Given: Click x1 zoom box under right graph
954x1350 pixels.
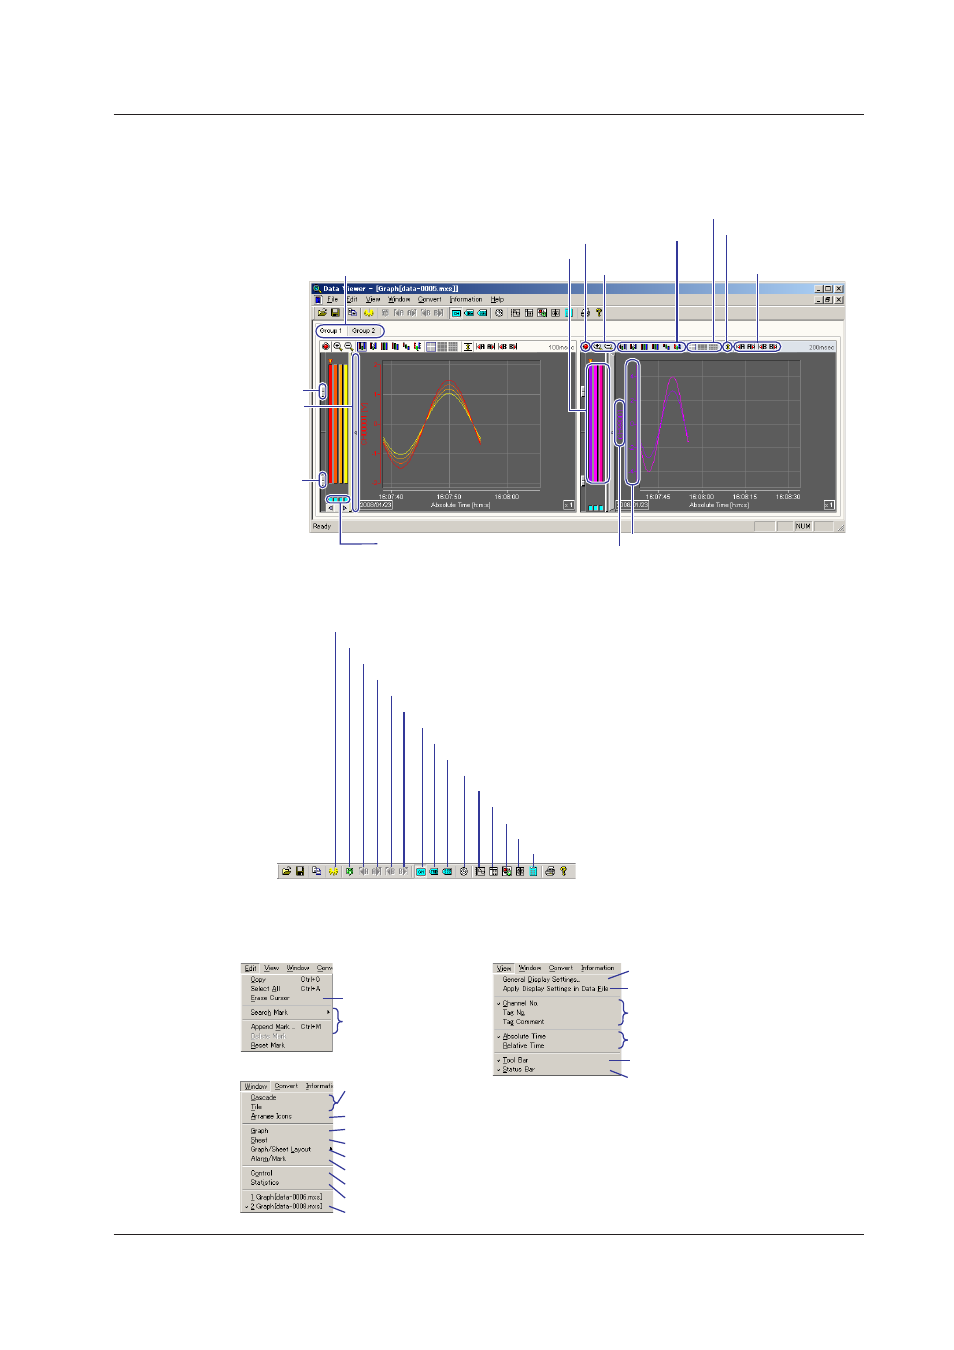Looking at the screenshot, I should (x=828, y=505).
